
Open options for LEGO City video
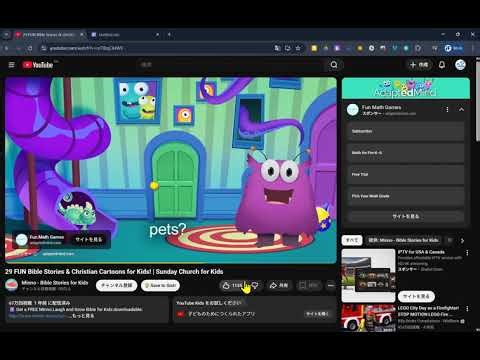pyautogui.click(x=467, y=309)
